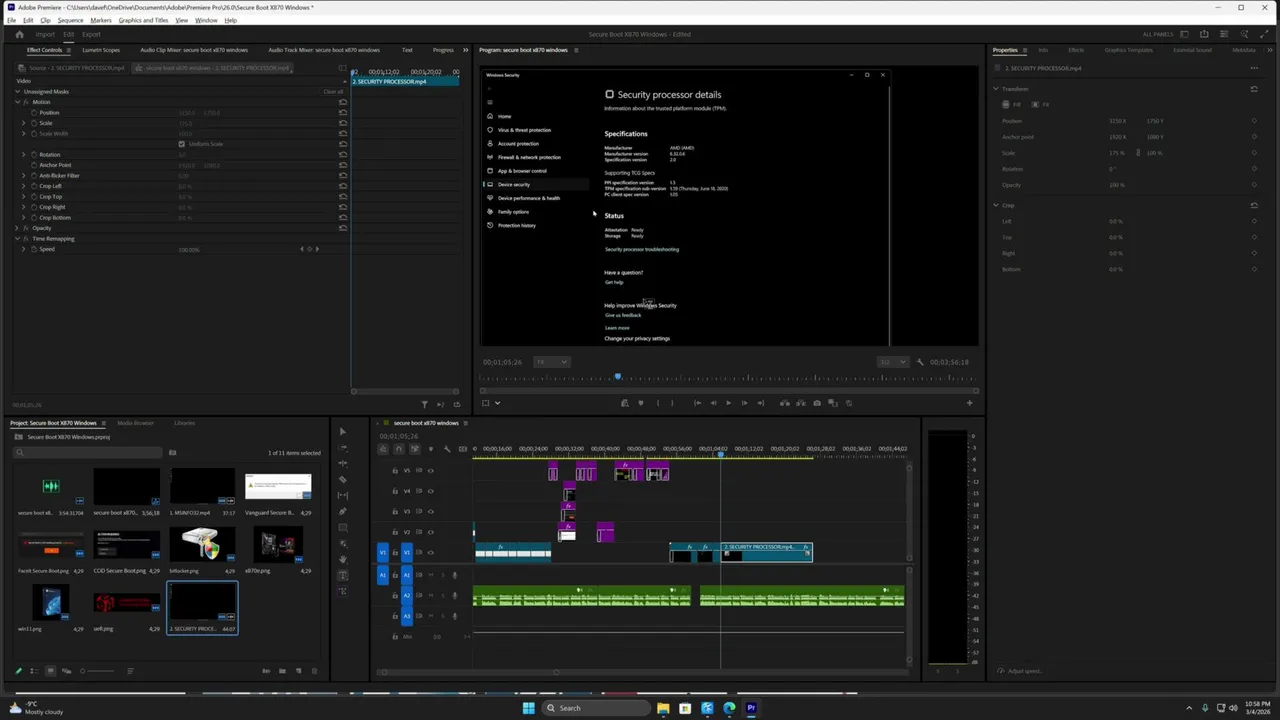Screen dimensions: 1280x720
Task: Select the Hand tool
Action: pos(342,559)
